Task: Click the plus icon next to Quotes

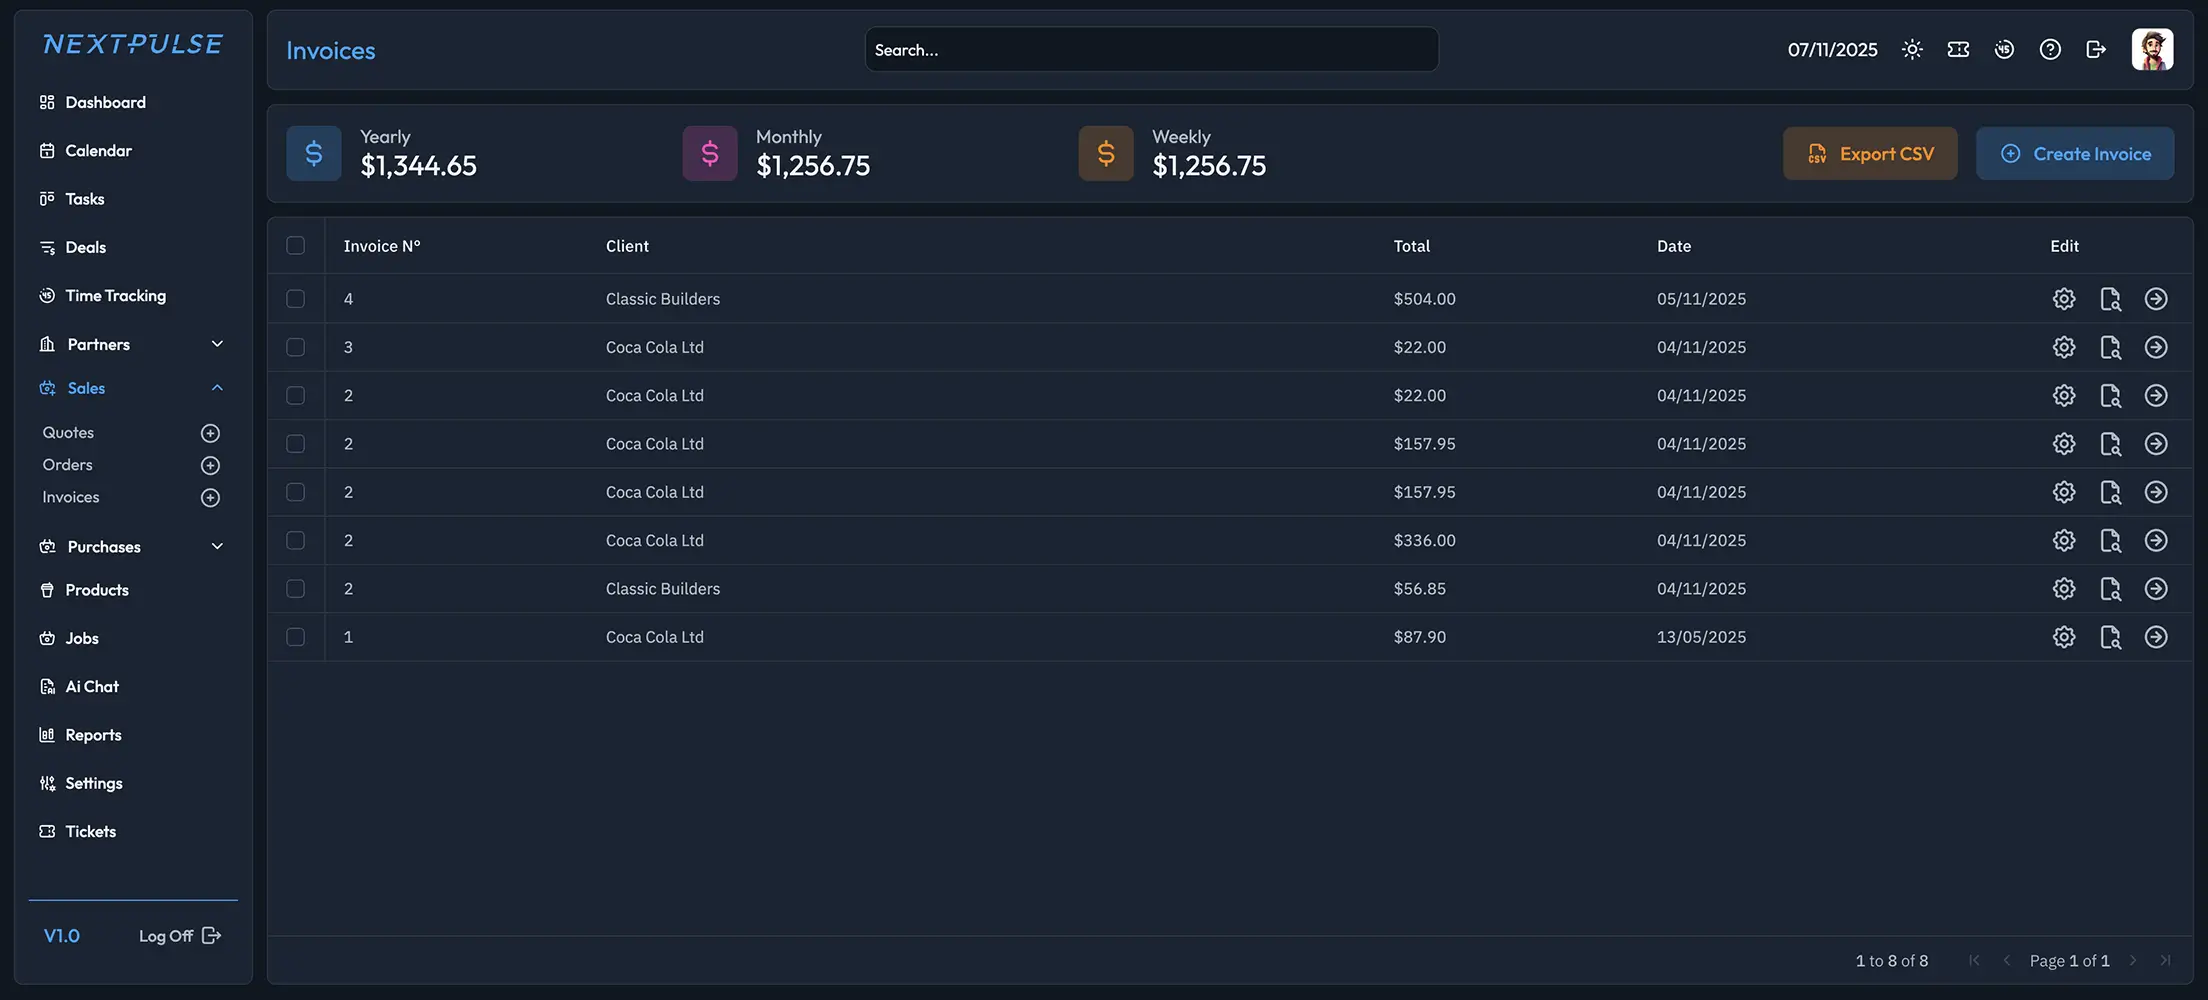Action: click(x=210, y=432)
